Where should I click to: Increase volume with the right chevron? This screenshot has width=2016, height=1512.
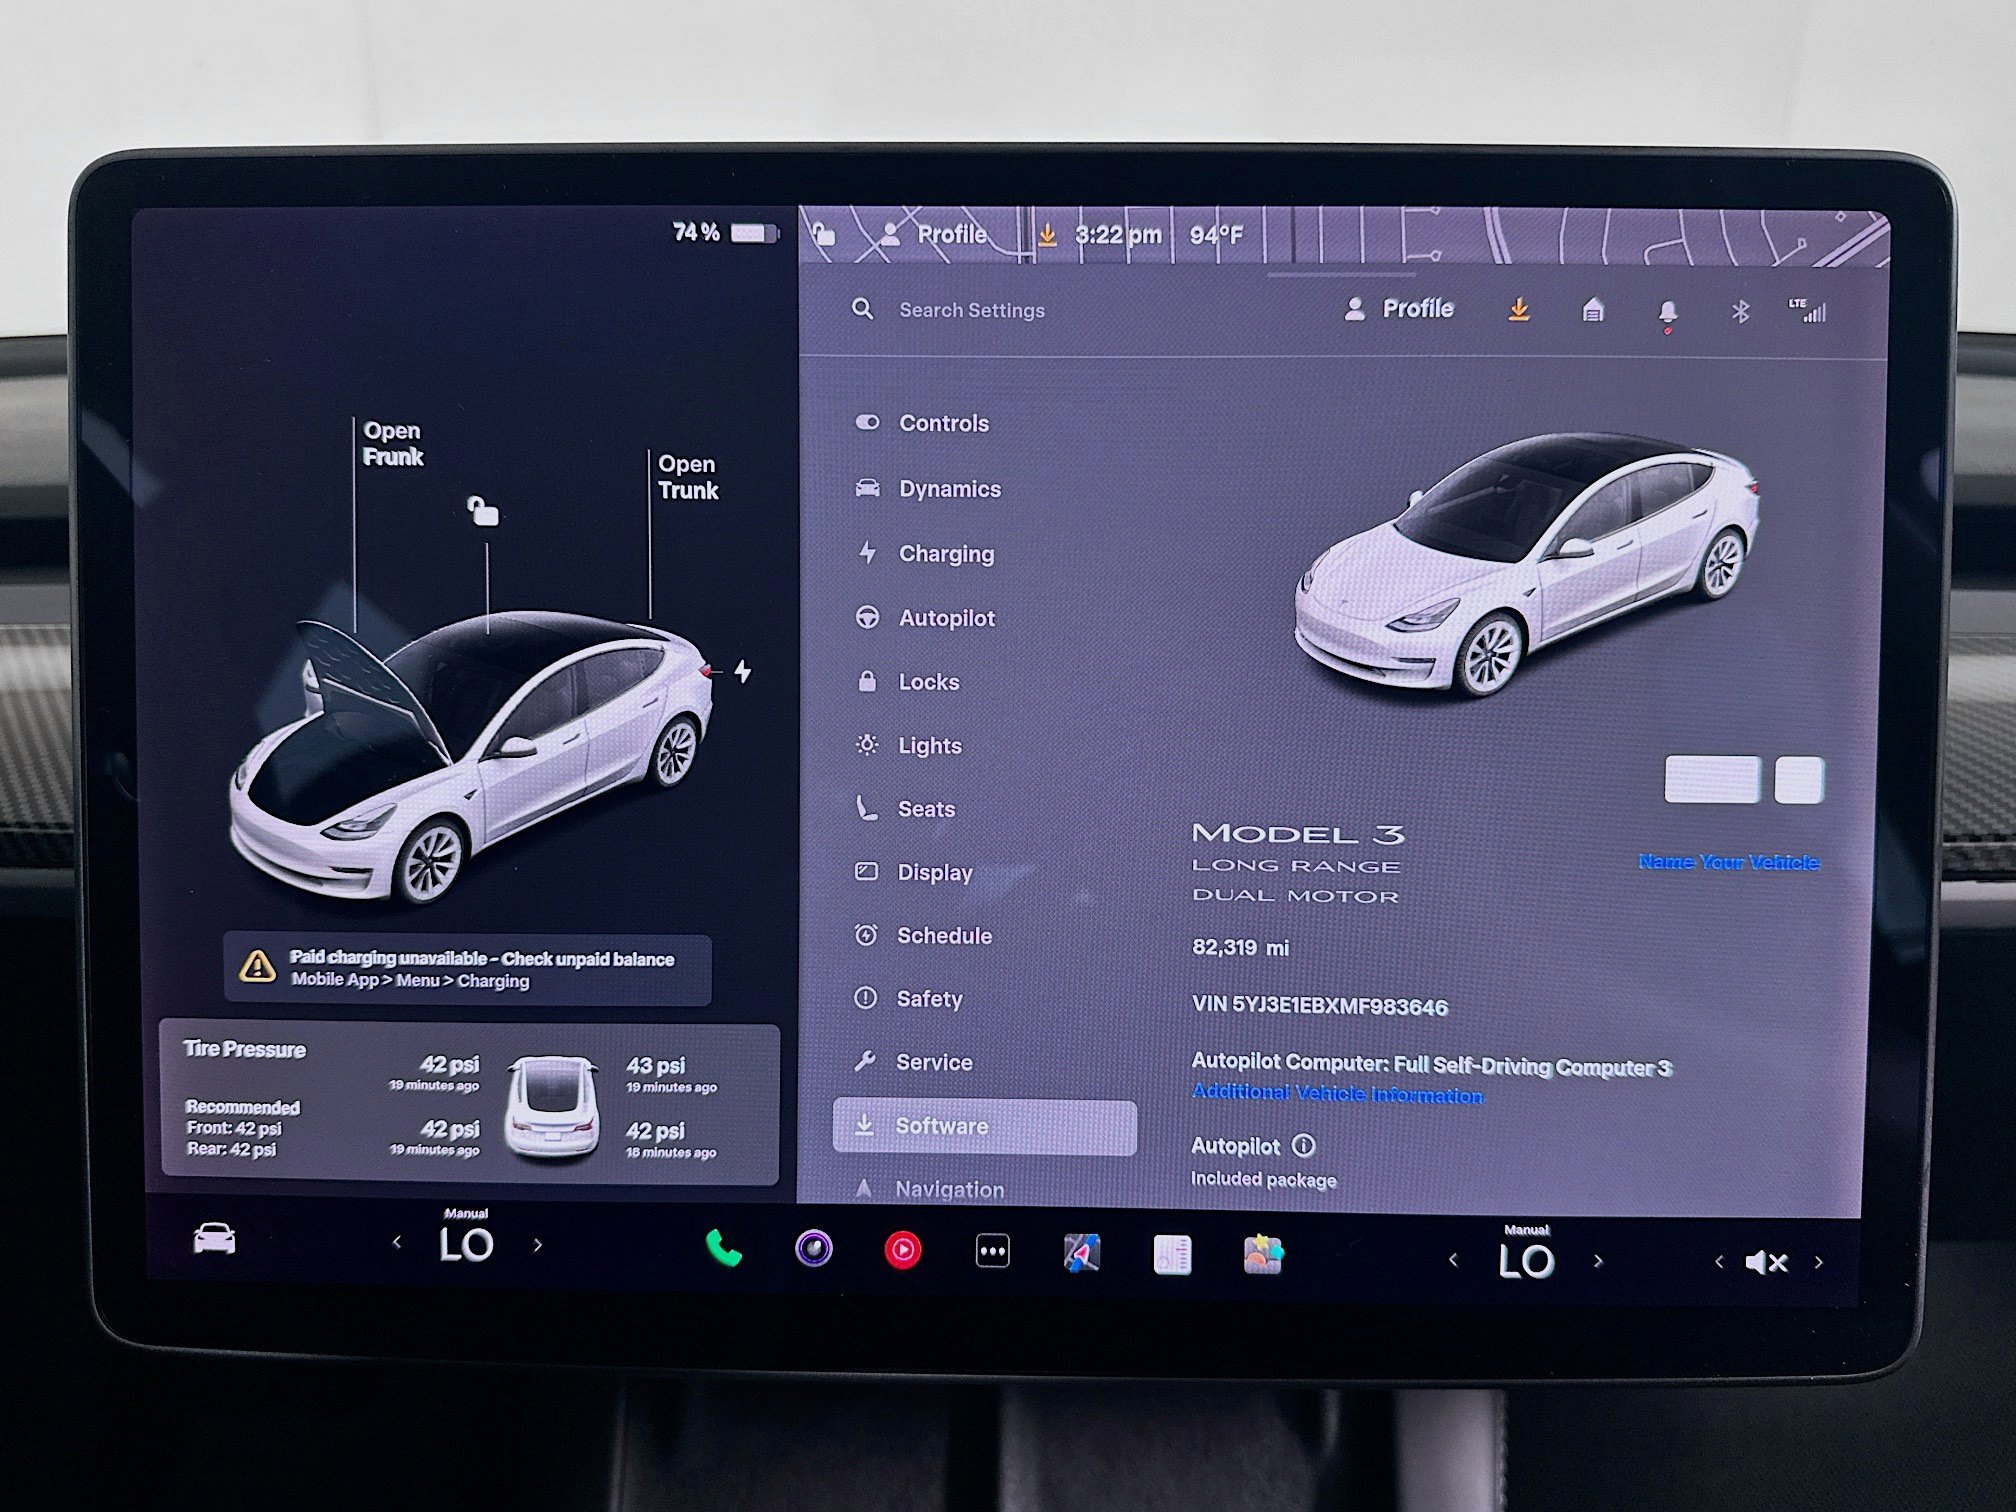click(x=1819, y=1262)
